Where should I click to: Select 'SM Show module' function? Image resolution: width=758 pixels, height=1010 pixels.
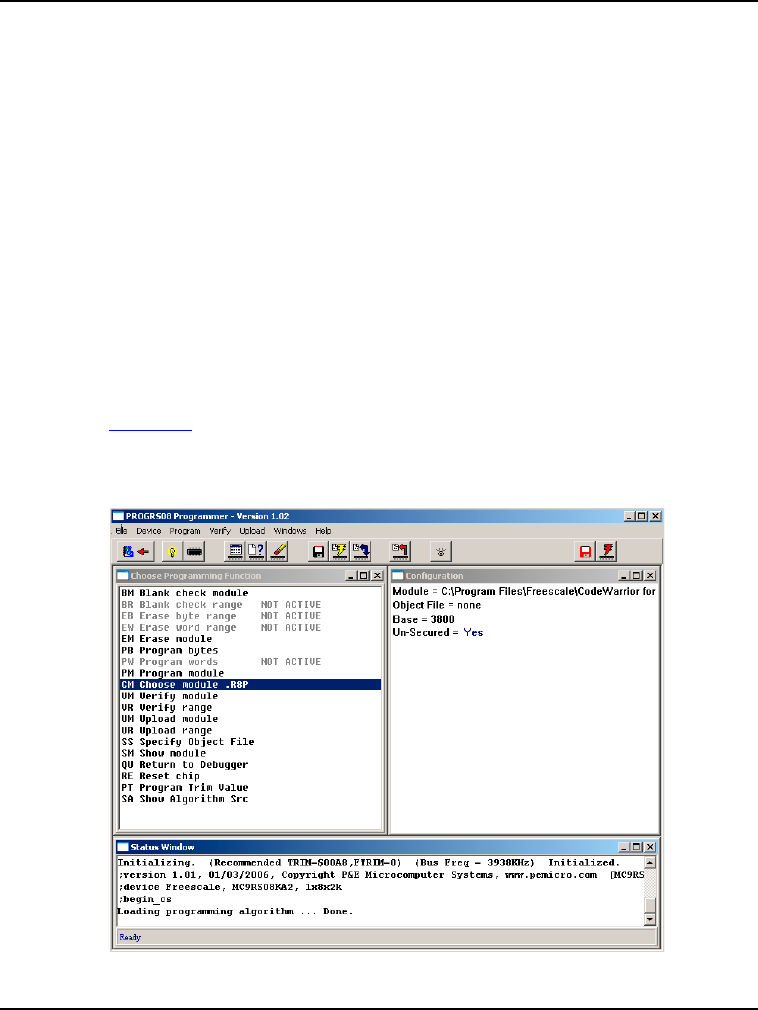pos(251,753)
